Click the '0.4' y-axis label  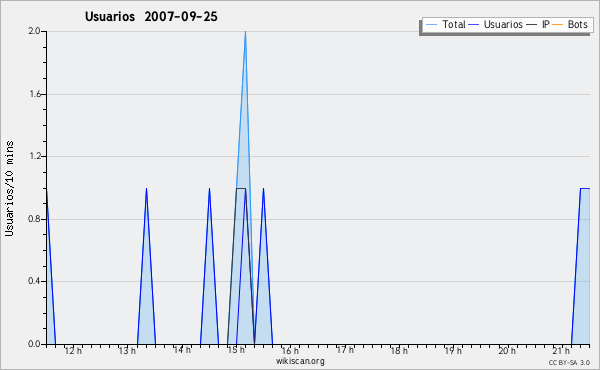(34, 281)
